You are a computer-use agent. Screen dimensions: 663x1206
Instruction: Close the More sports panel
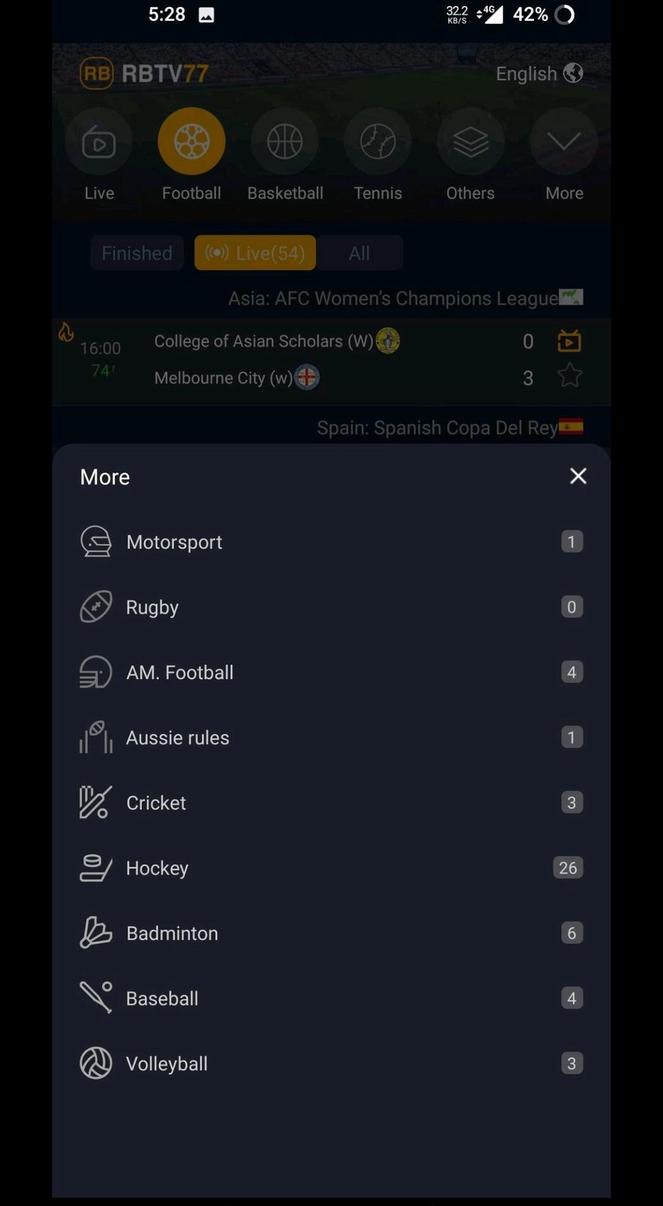click(578, 476)
